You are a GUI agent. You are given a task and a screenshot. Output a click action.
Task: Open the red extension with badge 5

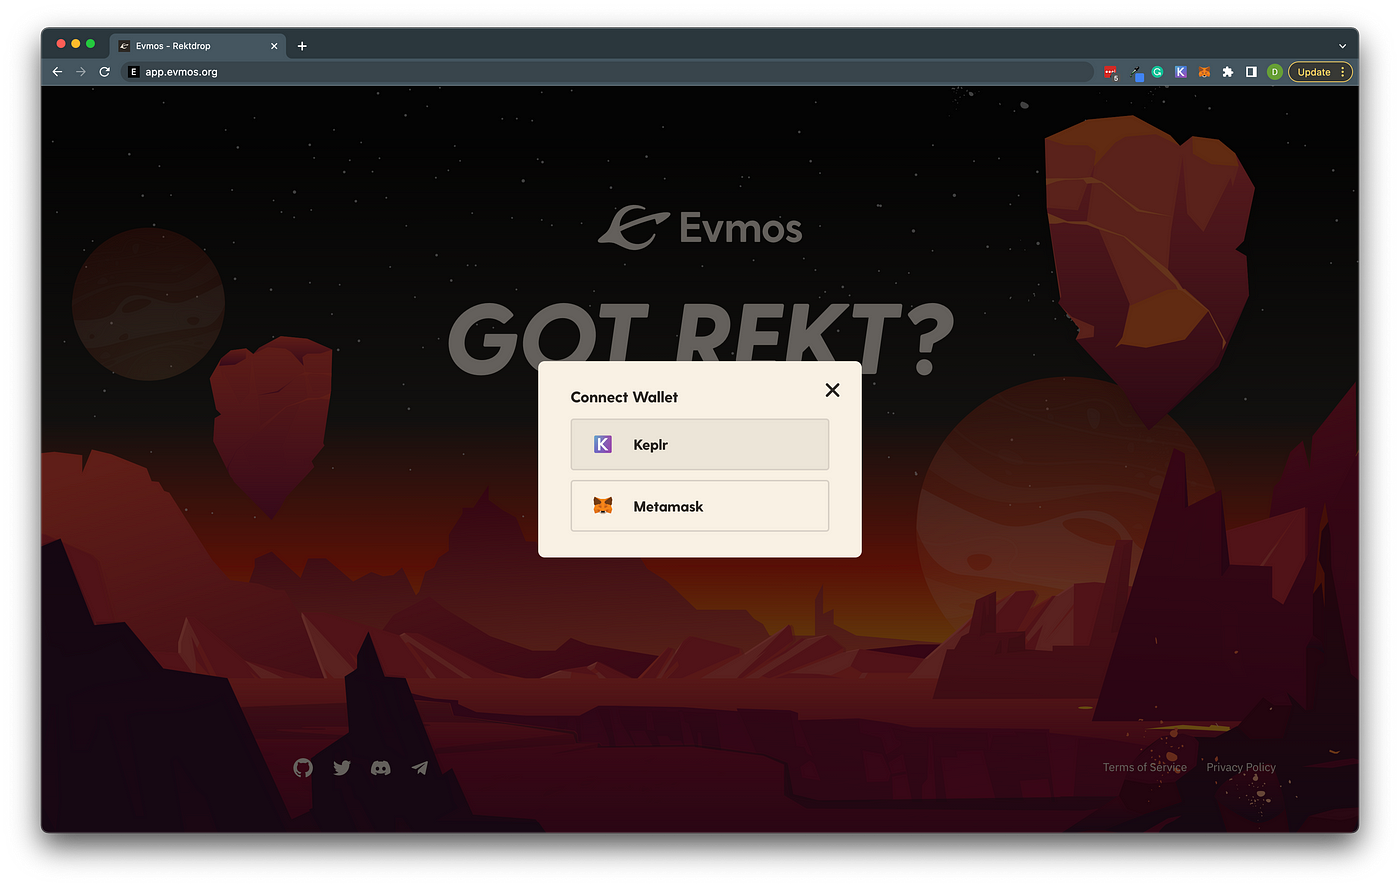point(1111,72)
